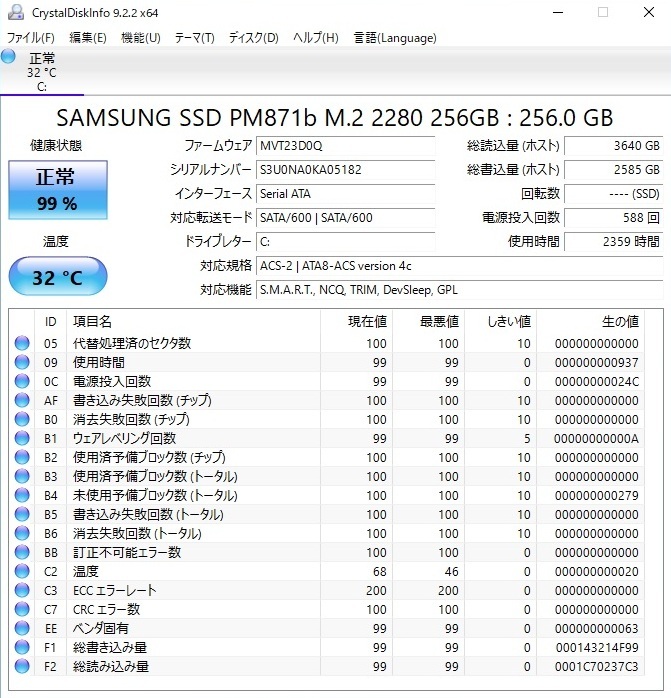
Task: Select the C: disk tab label
Action: (x=42, y=72)
